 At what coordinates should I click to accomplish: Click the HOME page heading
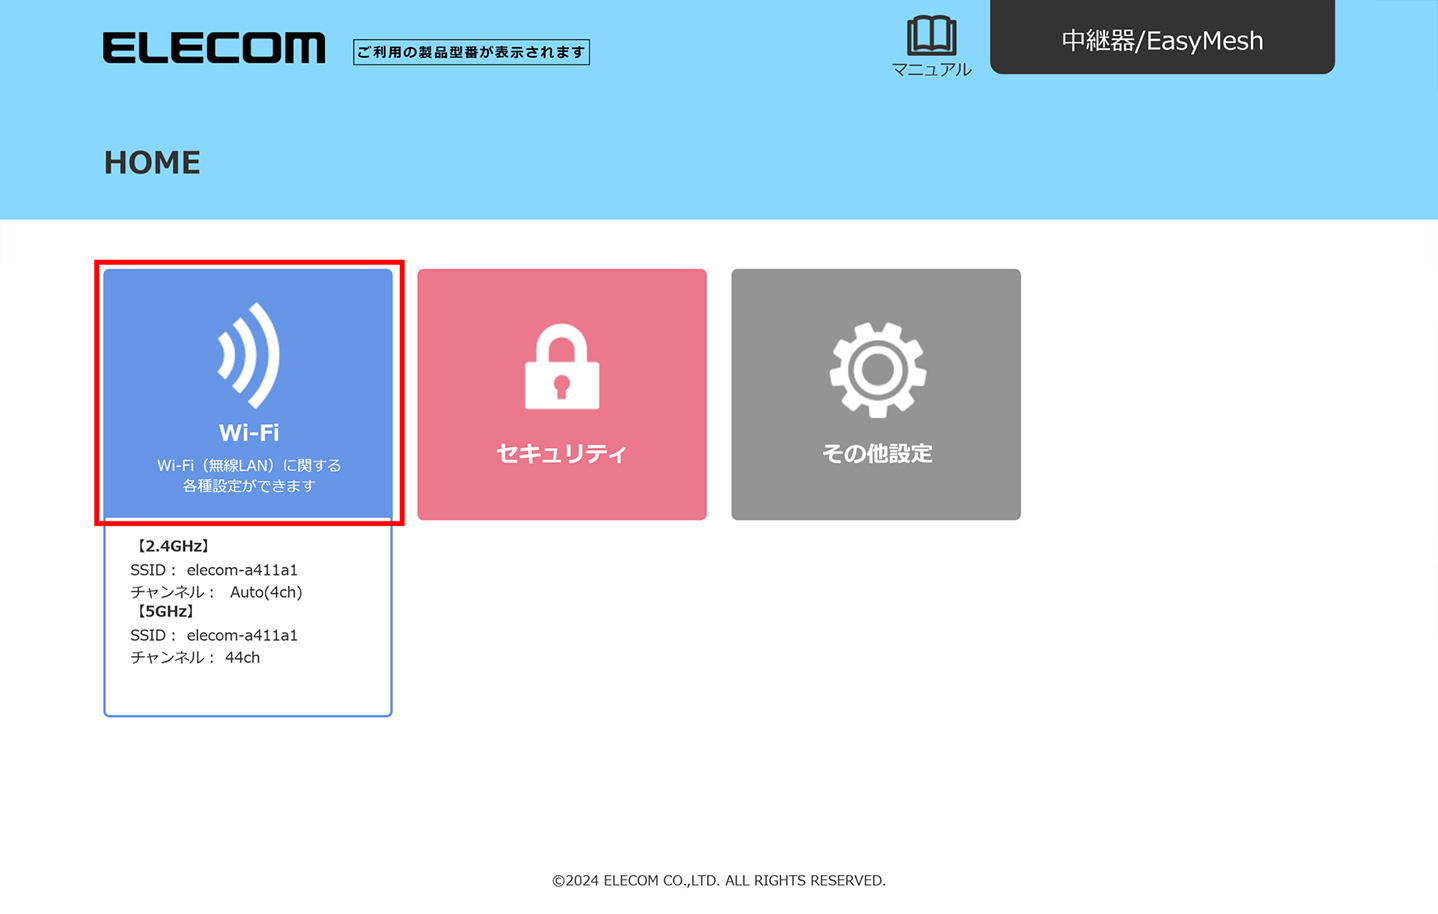click(x=152, y=162)
